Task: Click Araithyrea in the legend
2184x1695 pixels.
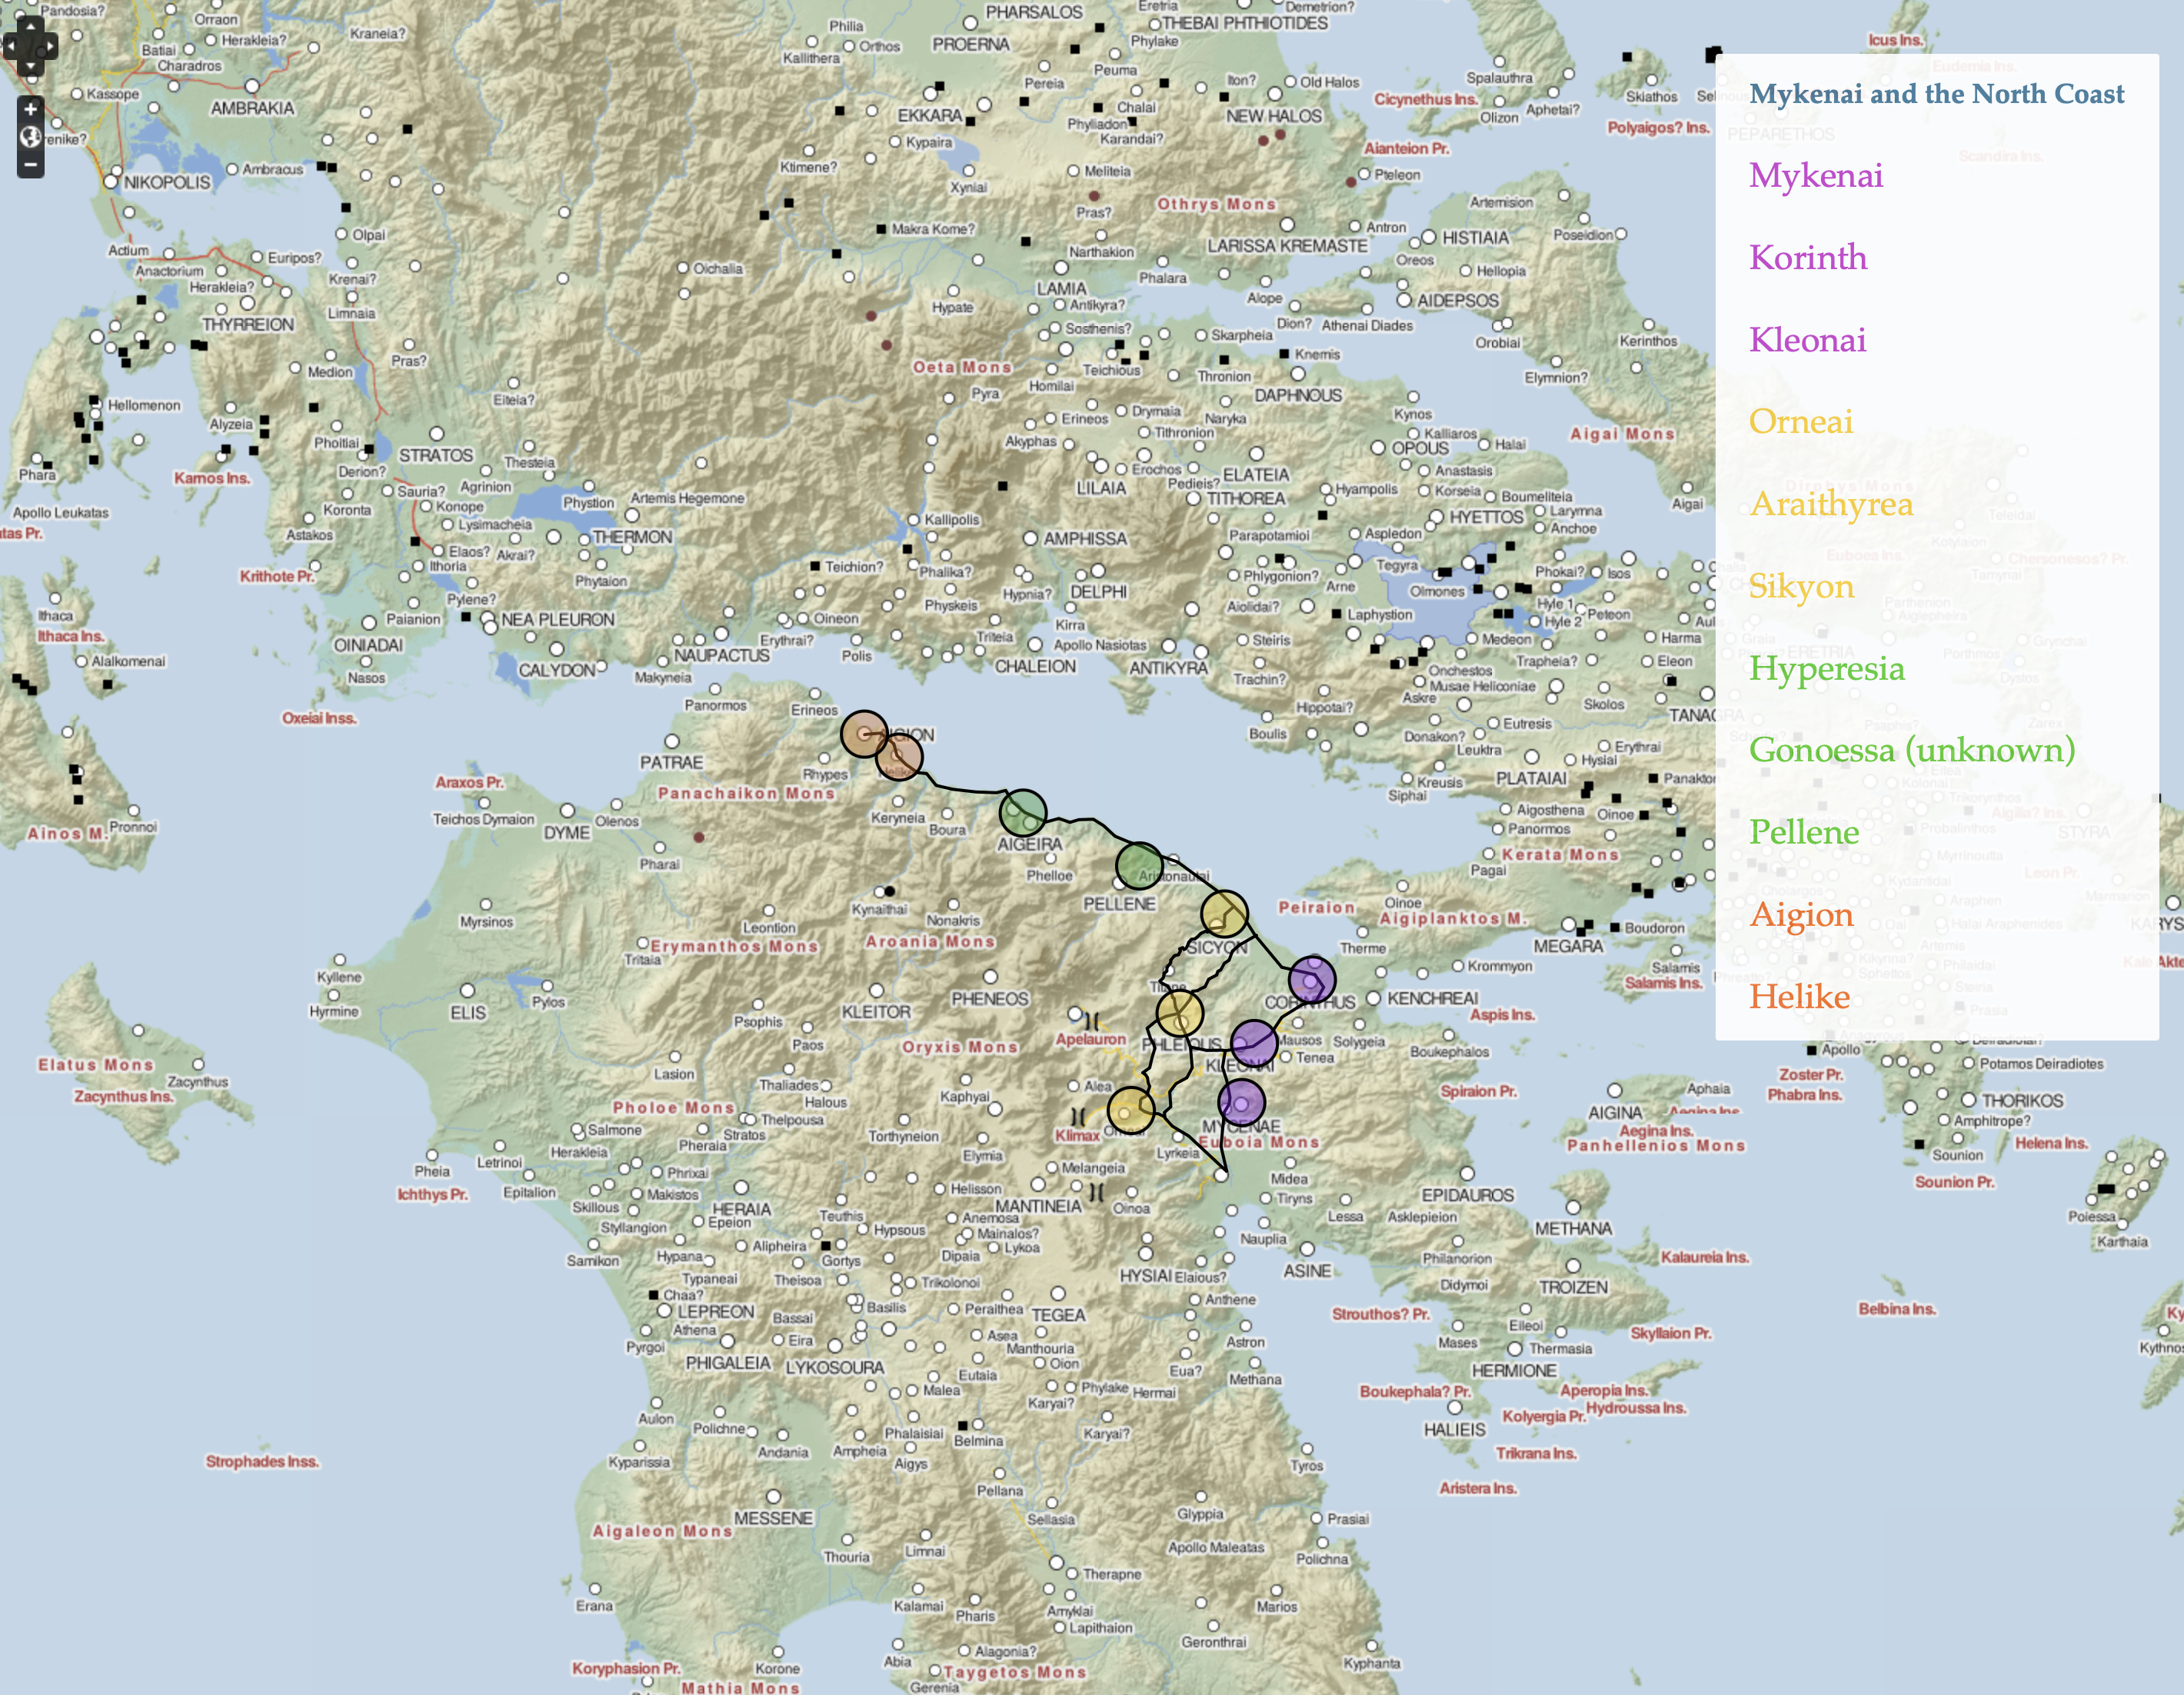Action: point(1830,504)
